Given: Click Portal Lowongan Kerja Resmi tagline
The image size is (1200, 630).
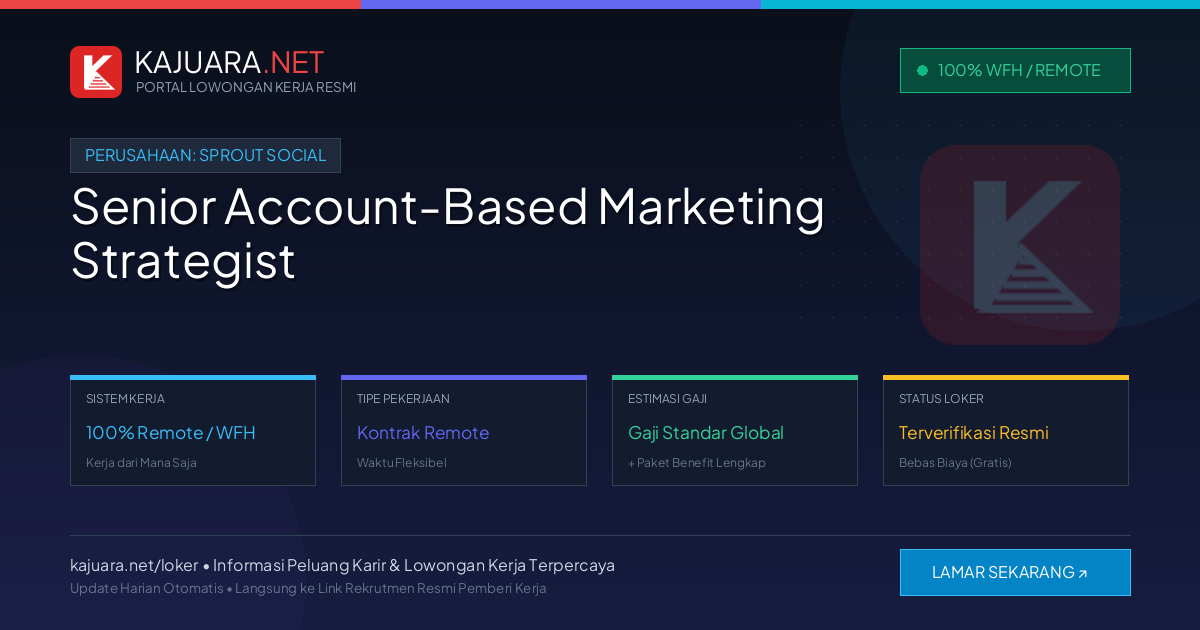Looking at the screenshot, I should tap(246, 87).
